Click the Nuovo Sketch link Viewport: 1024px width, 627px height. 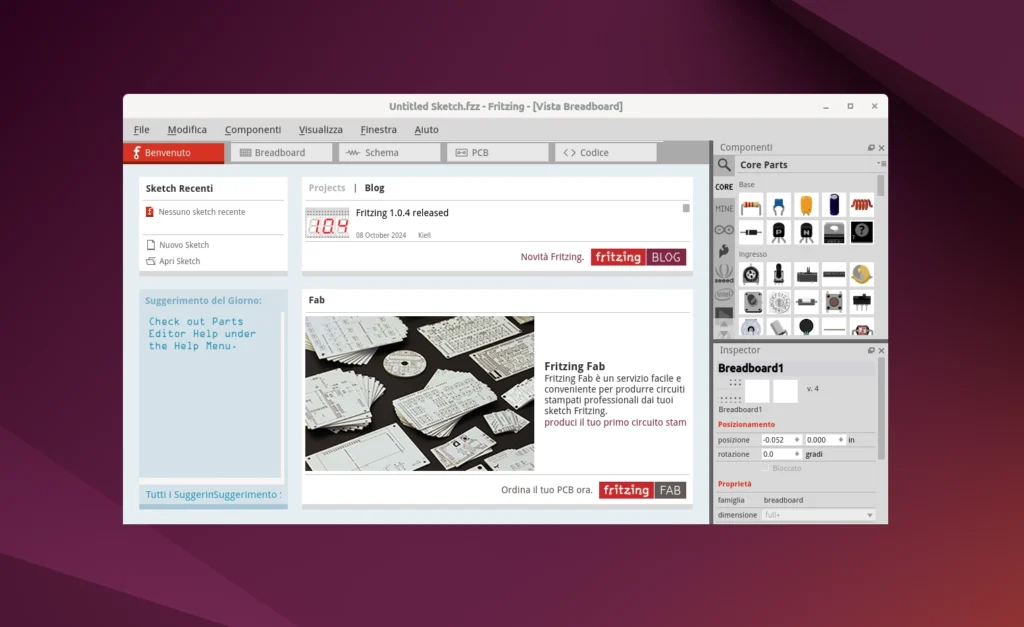(184, 245)
